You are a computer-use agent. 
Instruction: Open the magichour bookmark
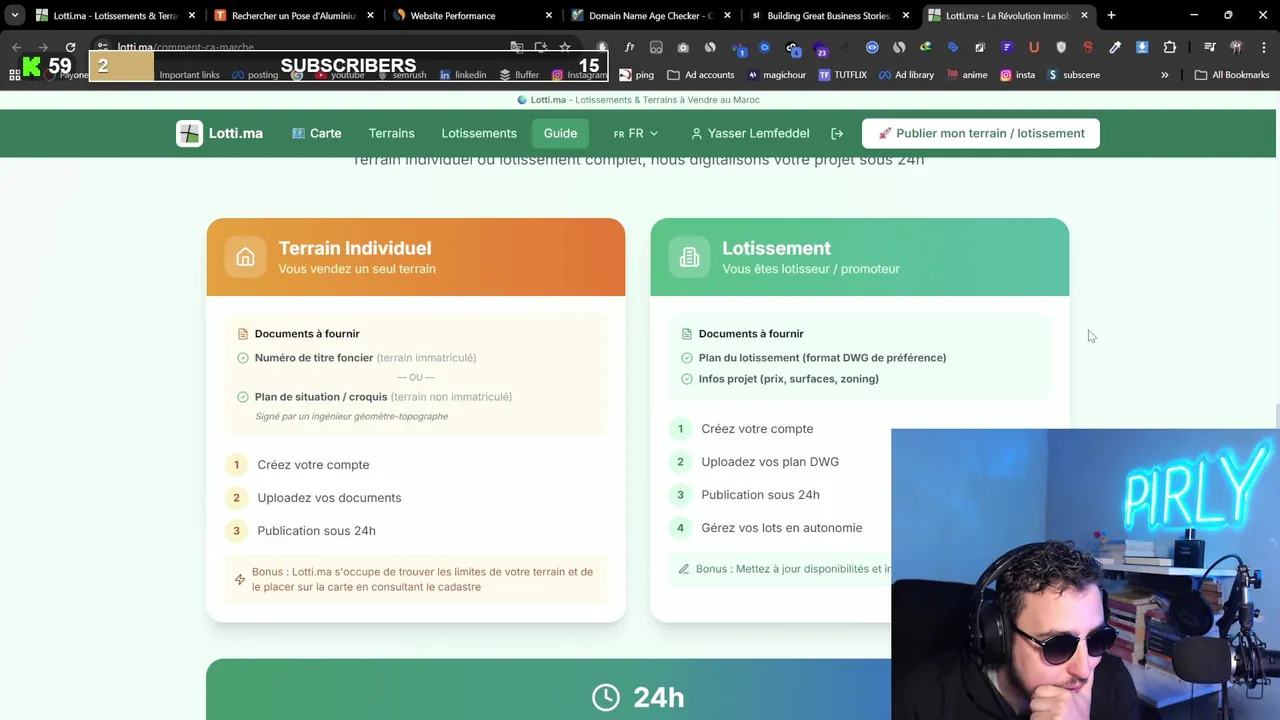point(777,75)
